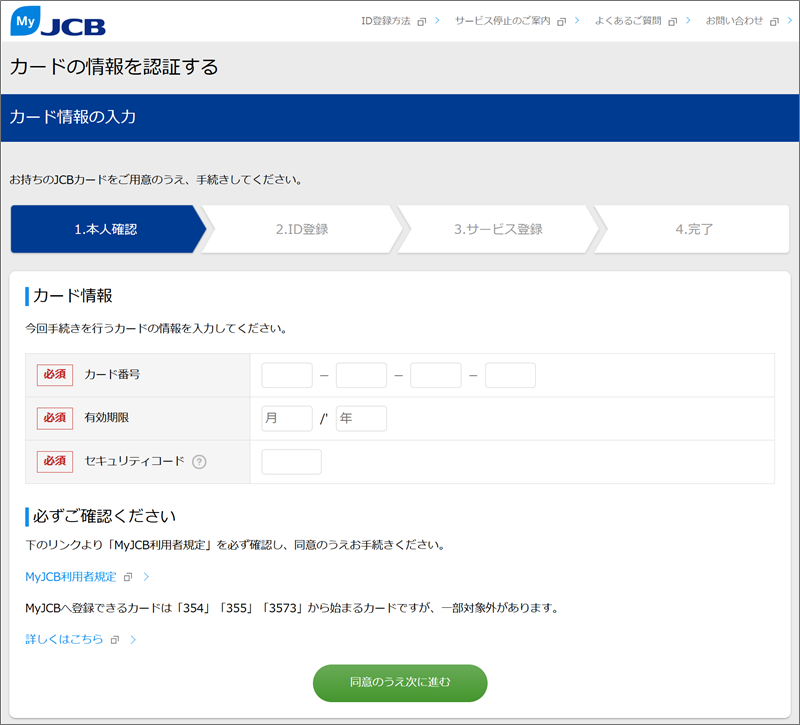Click 必須 badge beside セキュリティコード
The height and width of the screenshot is (725, 800).
(55, 462)
